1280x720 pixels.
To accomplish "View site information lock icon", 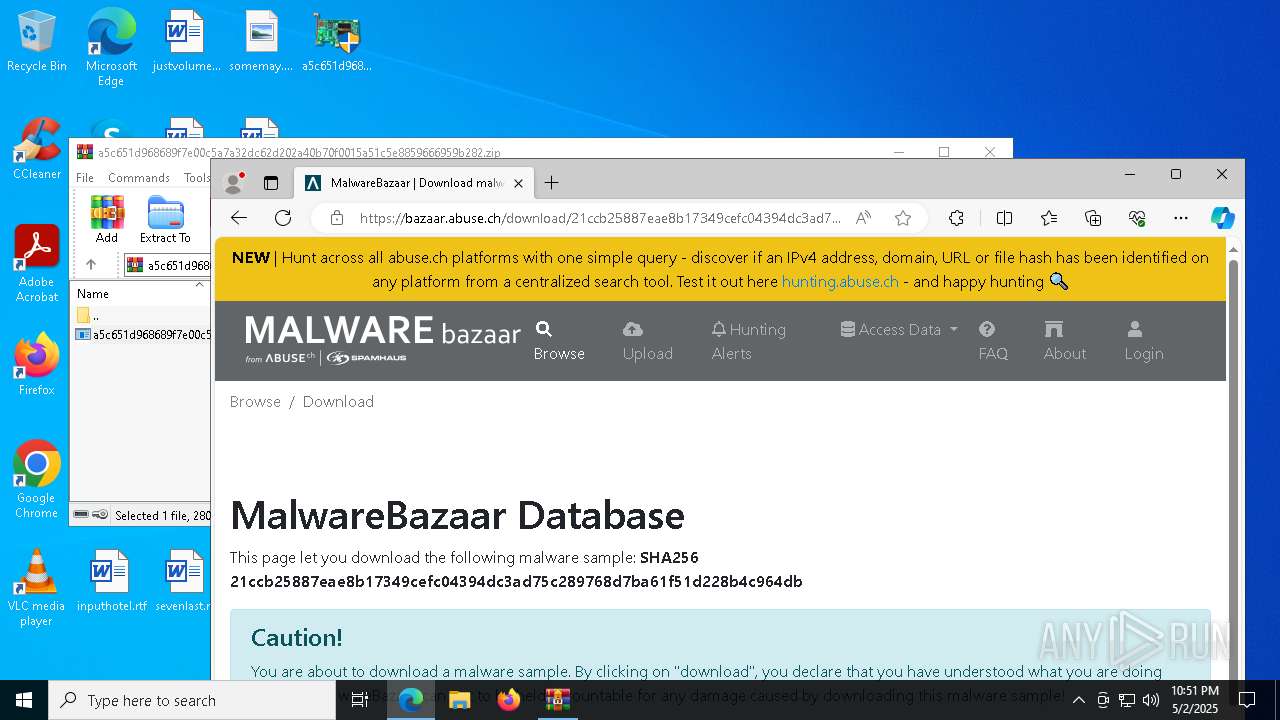I will tap(337, 218).
